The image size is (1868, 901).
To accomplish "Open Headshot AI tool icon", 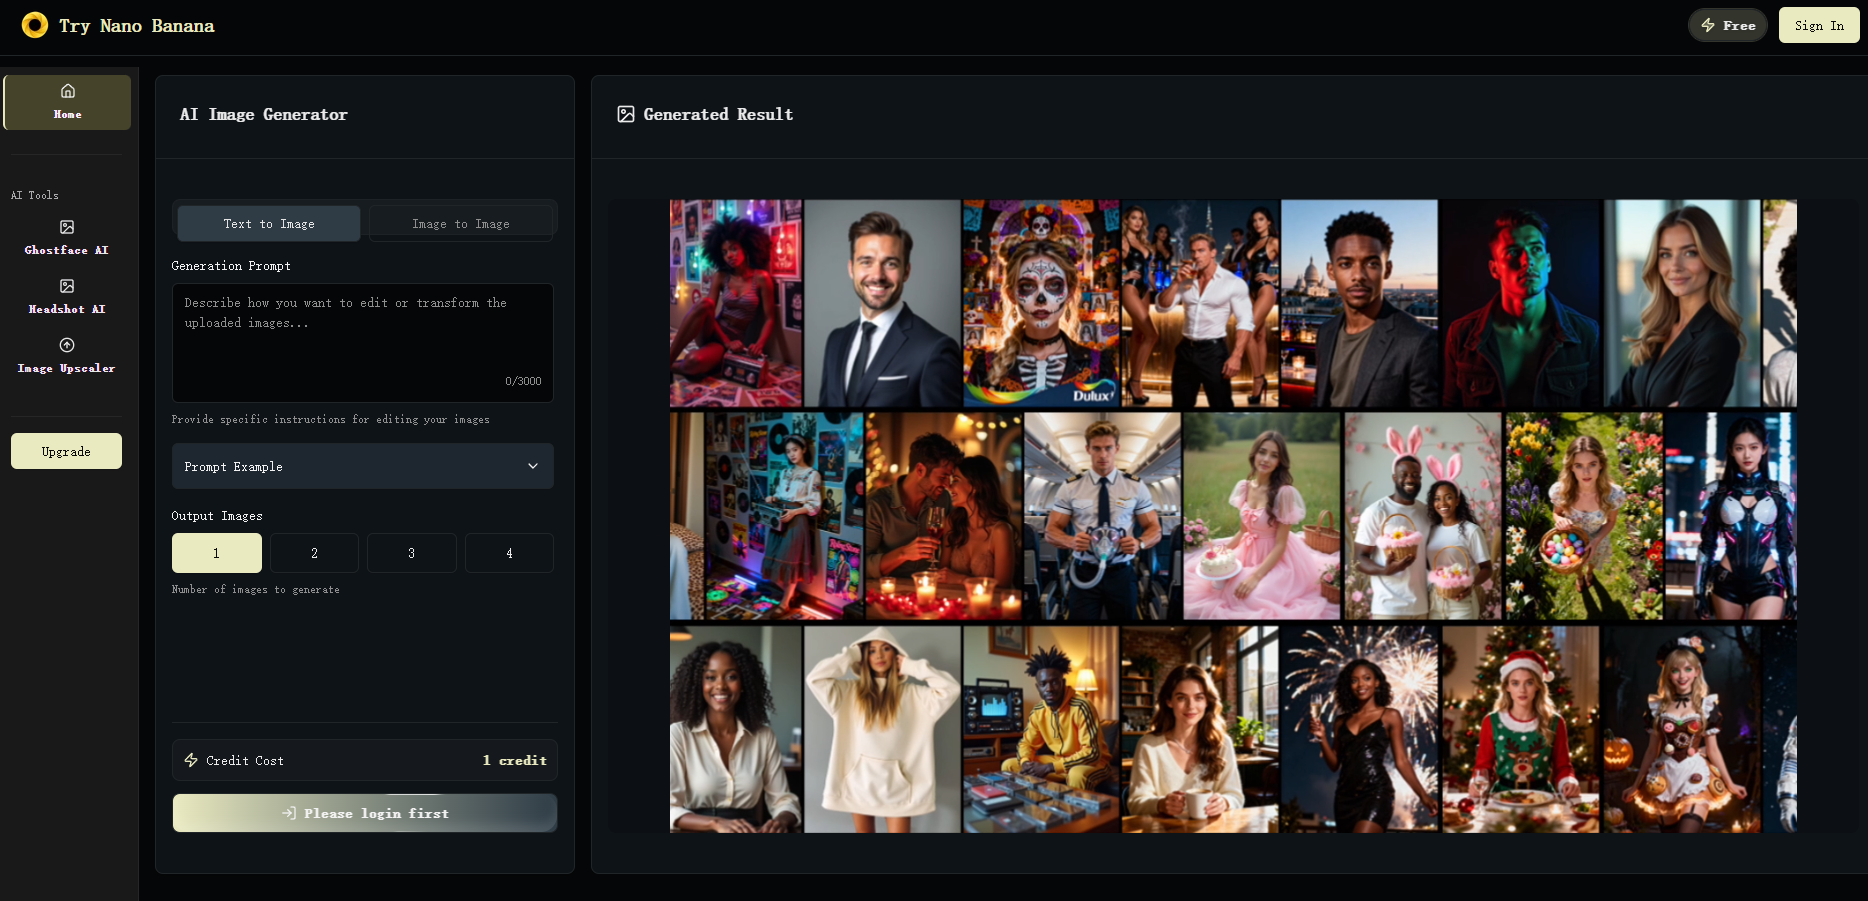I will point(67,286).
